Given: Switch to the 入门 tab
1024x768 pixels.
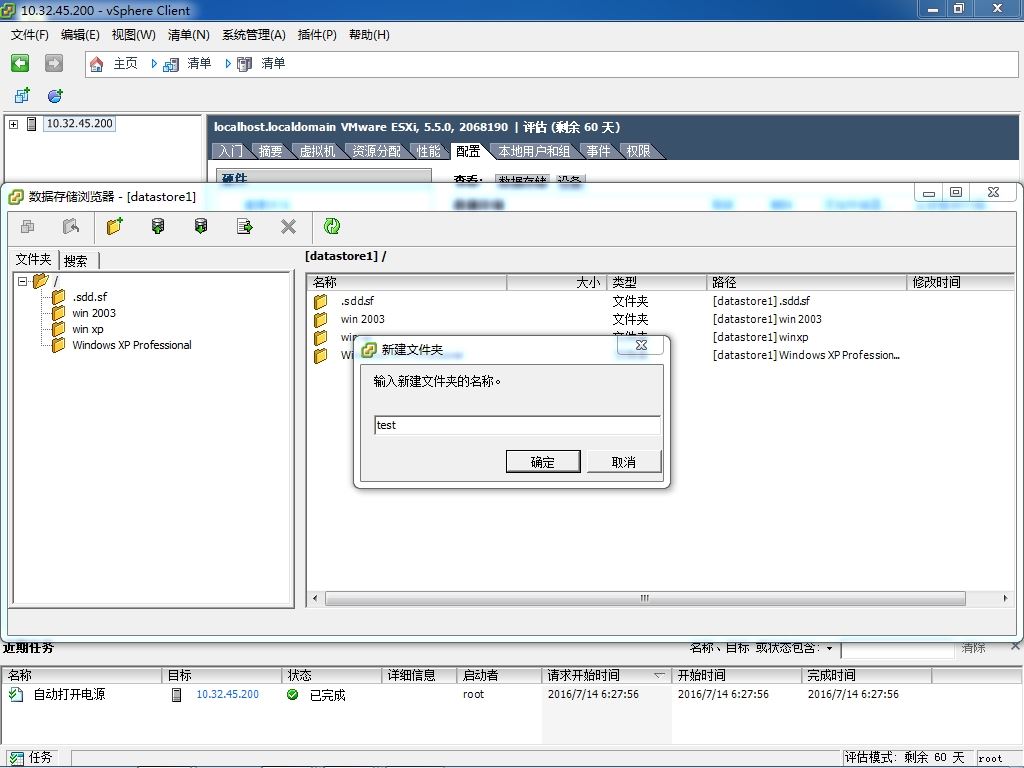Looking at the screenshot, I should pos(231,151).
